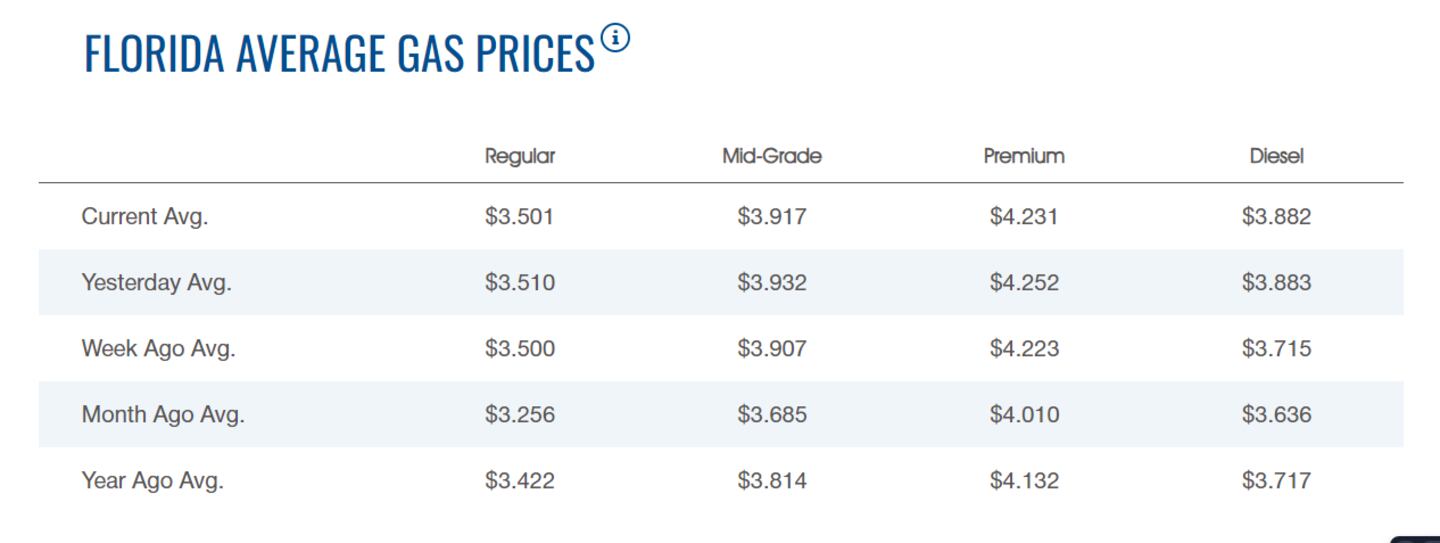
Task: Select the month-ago Premium price $4.010
Action: (x=1024, y=415)
